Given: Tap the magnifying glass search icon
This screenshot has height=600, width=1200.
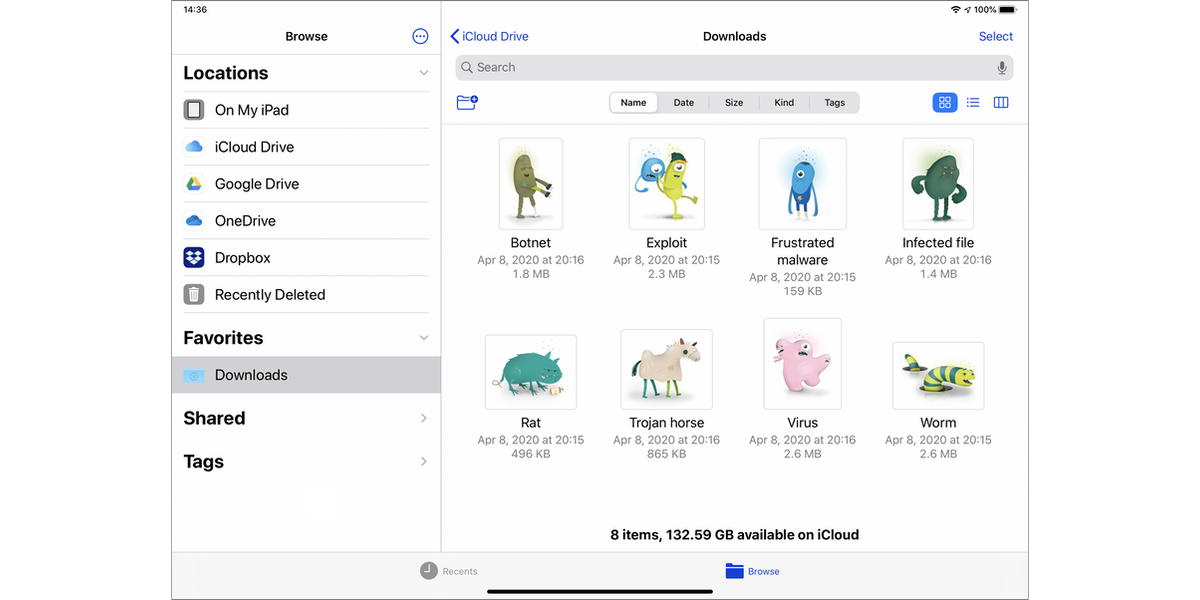Looking at the screenshot, I should (467, 68).
